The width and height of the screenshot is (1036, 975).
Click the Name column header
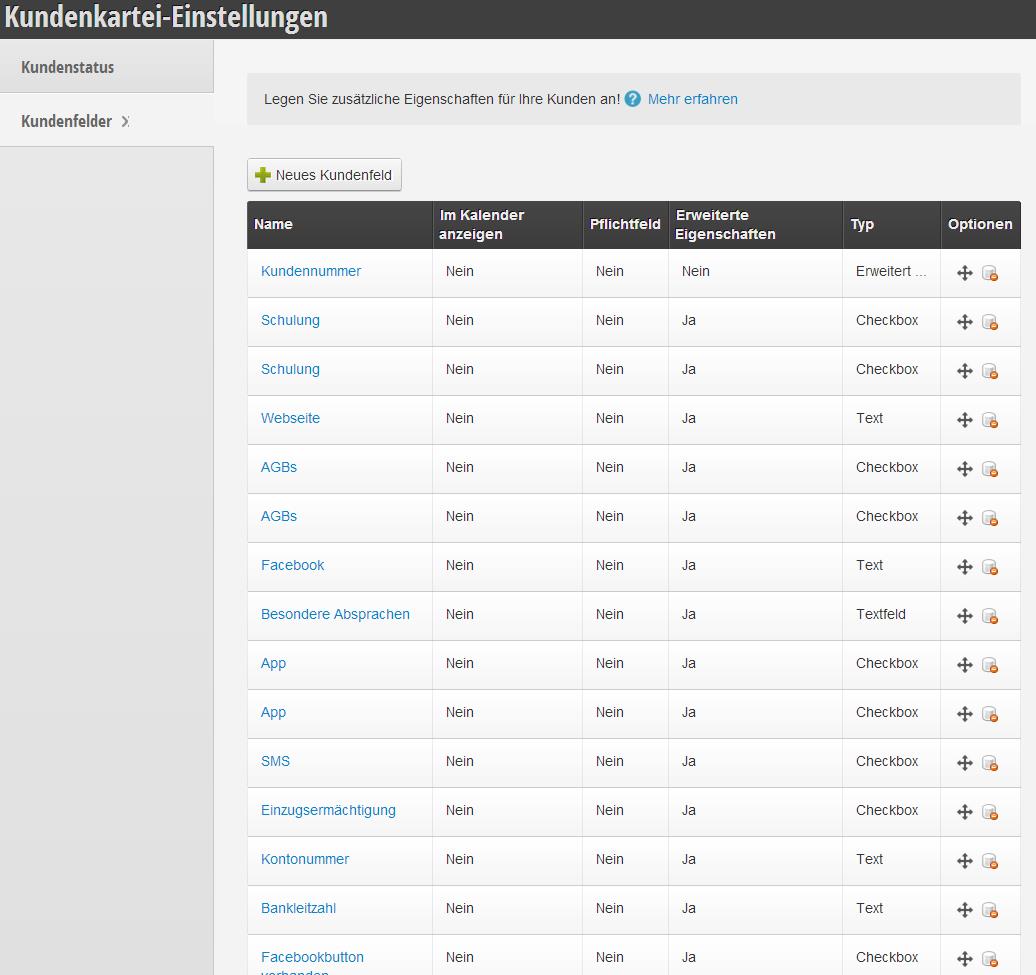tap(273, 224)
